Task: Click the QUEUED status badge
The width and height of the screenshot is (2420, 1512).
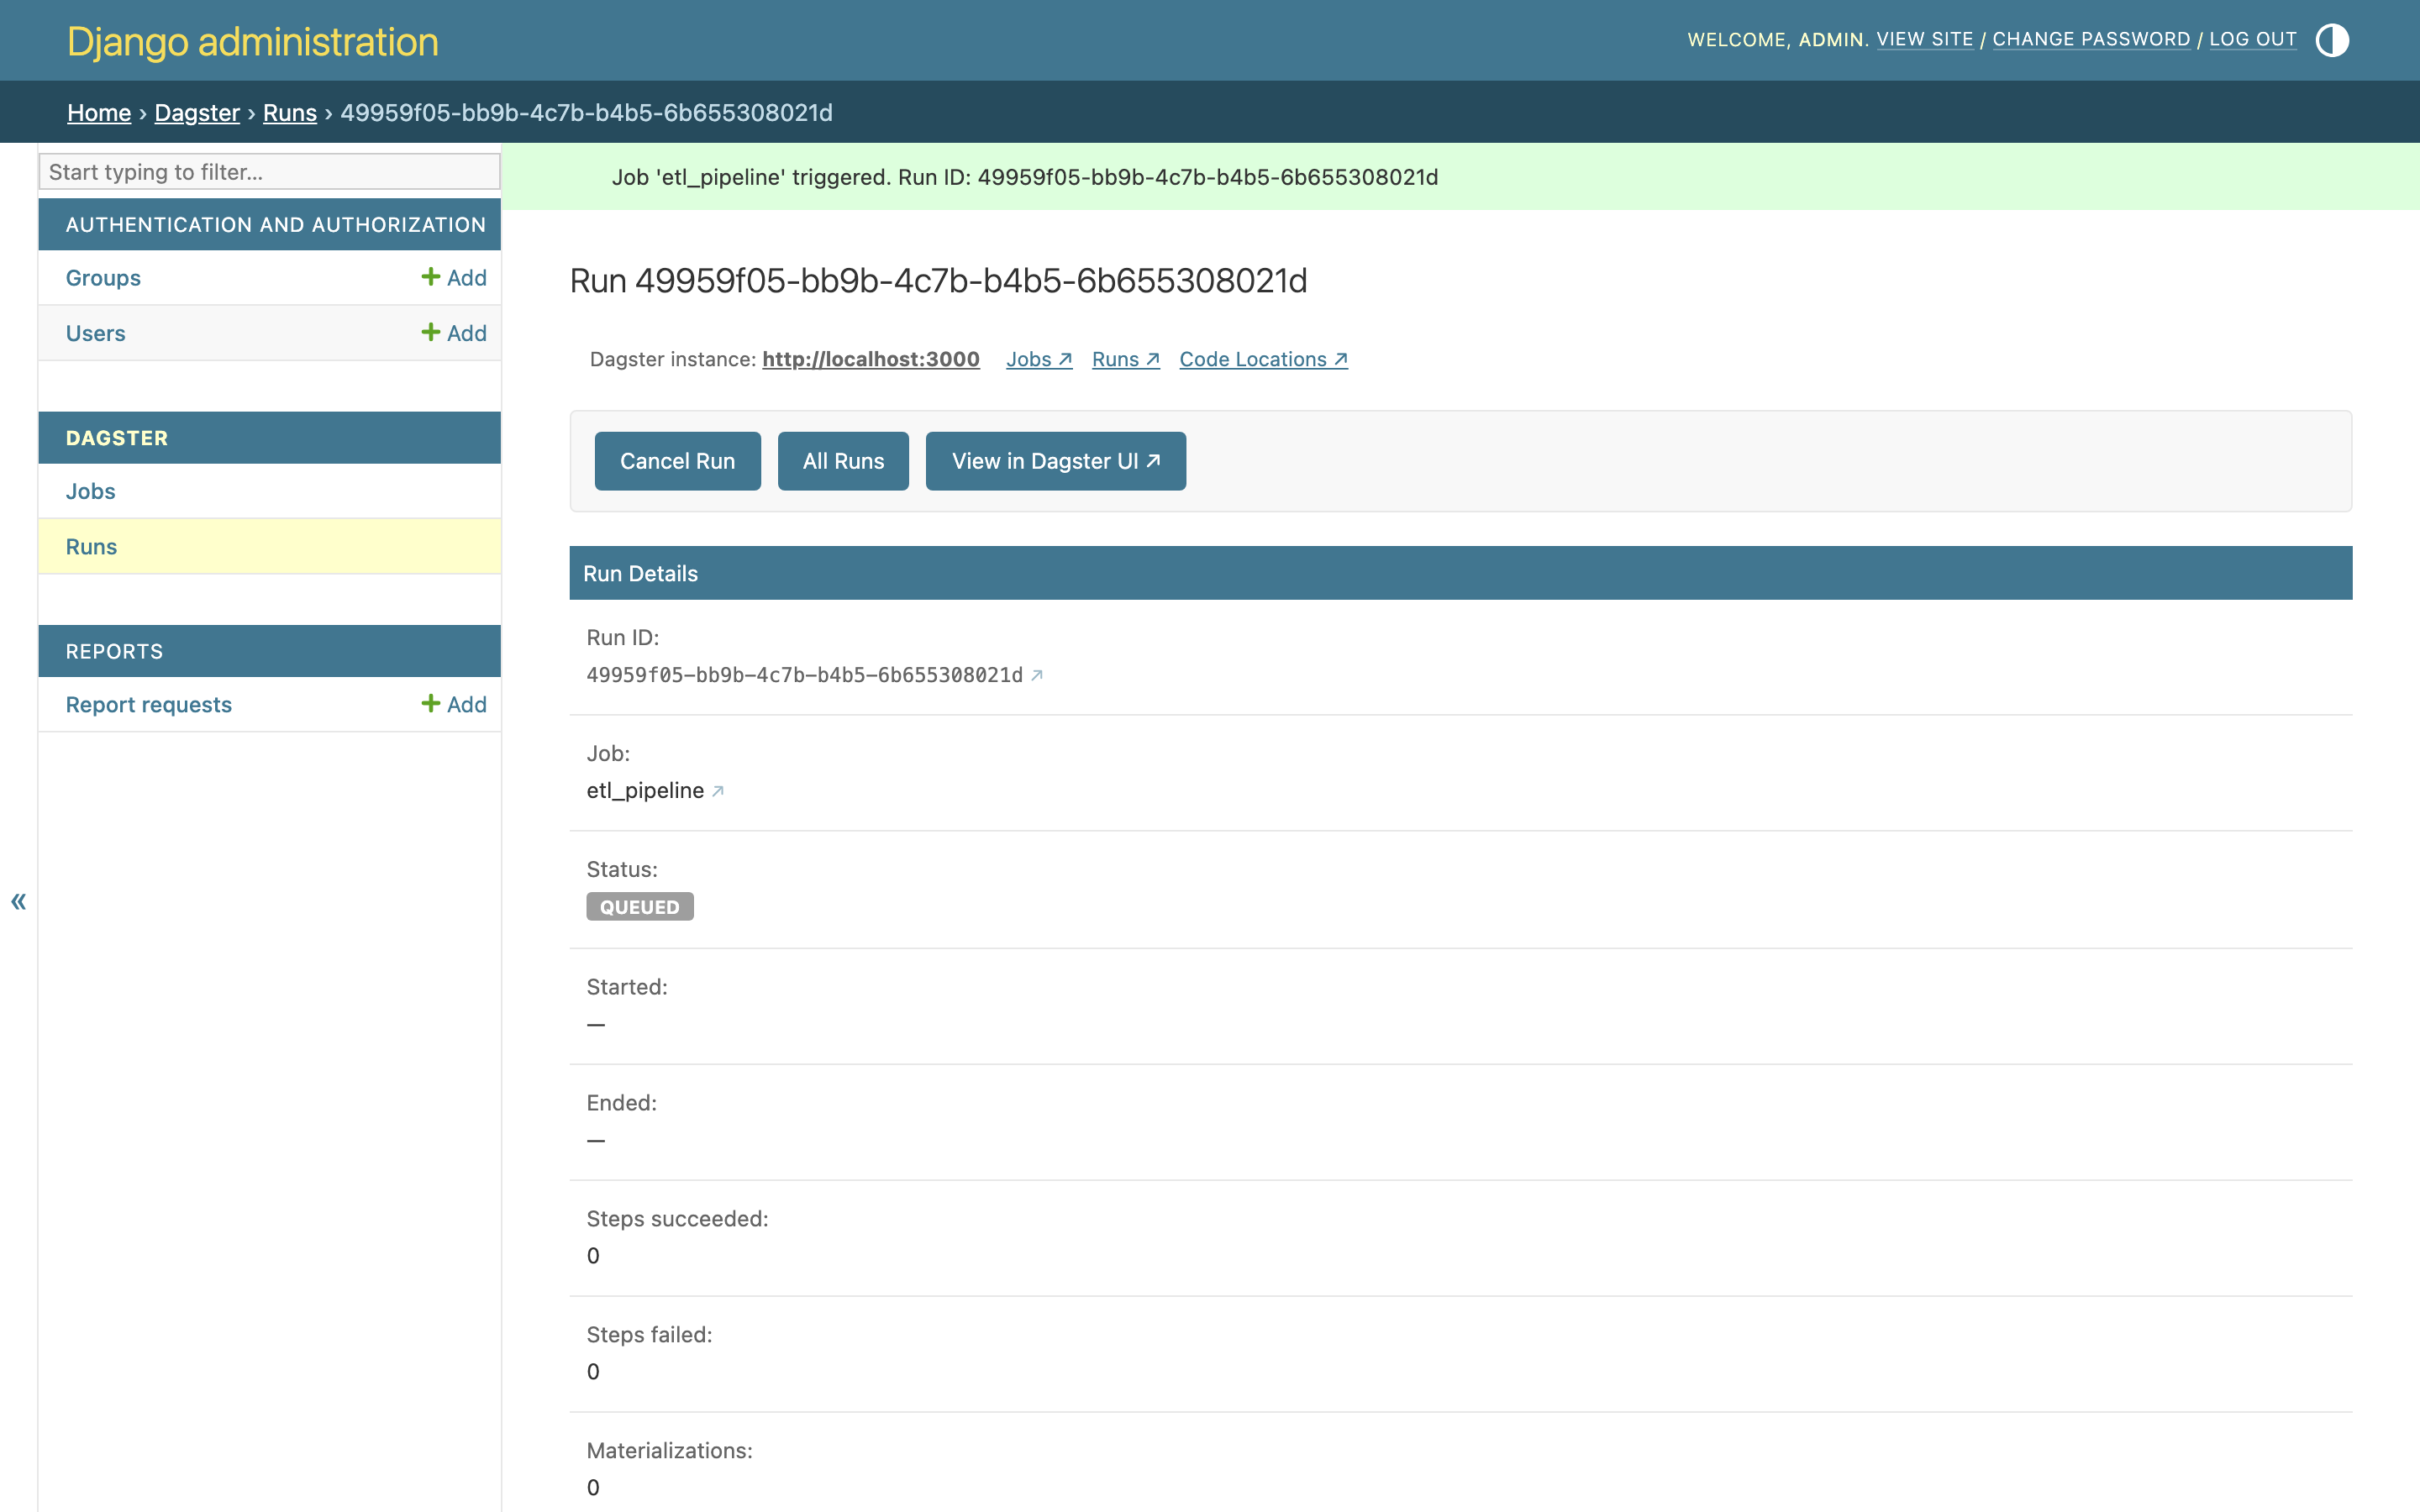Action: click(640, 906)
